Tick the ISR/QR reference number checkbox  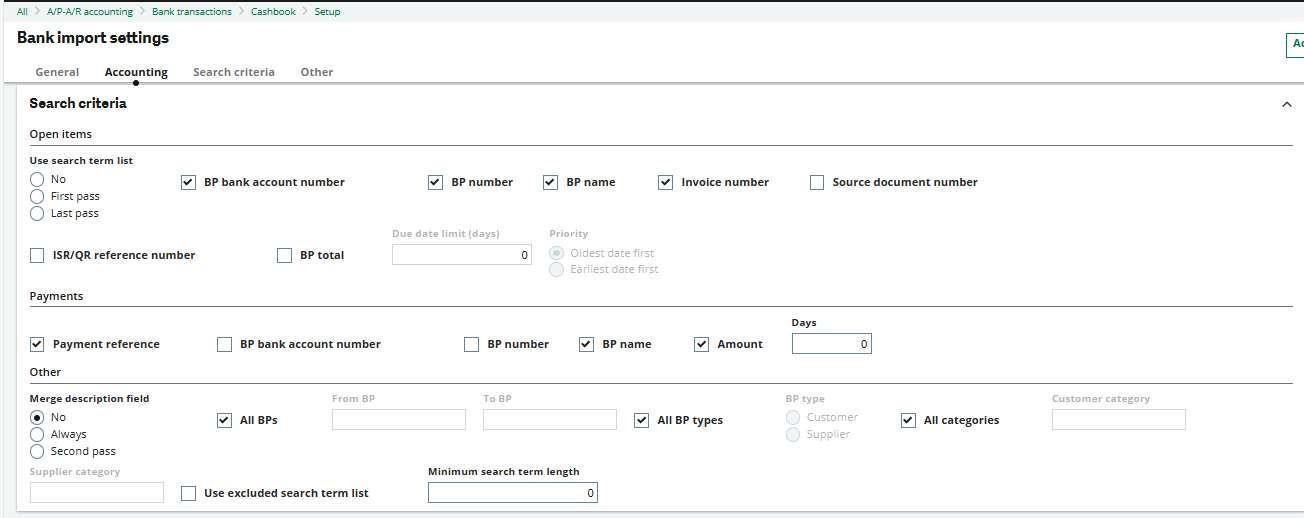tap(37, 255)
